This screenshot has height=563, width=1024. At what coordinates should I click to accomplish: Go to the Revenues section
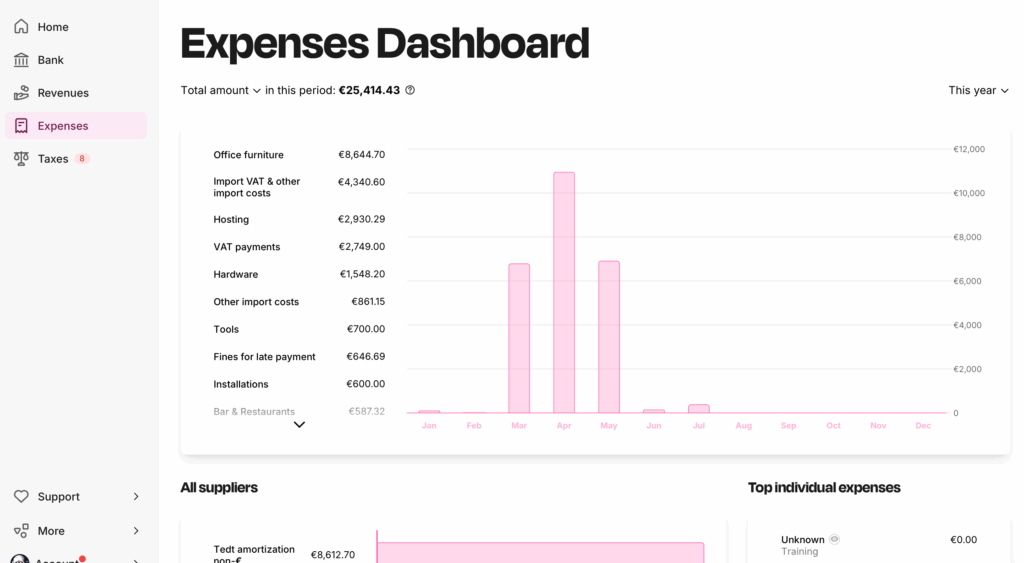(x=63, y=93)
